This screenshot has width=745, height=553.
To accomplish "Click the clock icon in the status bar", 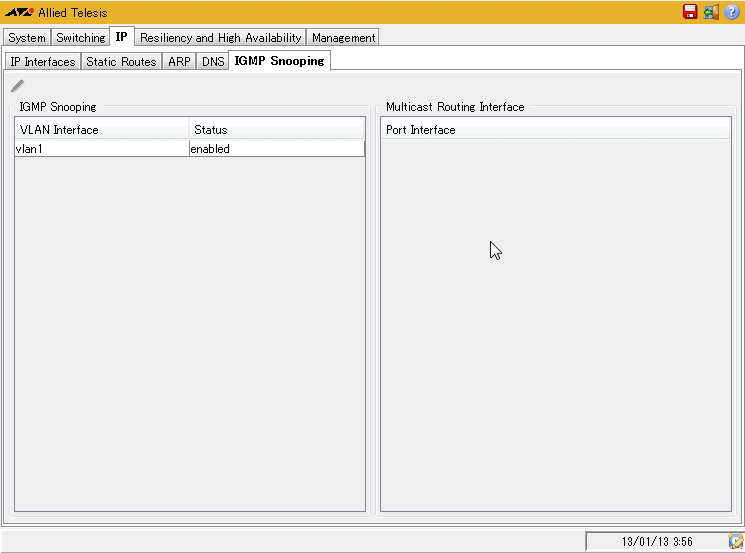I will [735, 541].
